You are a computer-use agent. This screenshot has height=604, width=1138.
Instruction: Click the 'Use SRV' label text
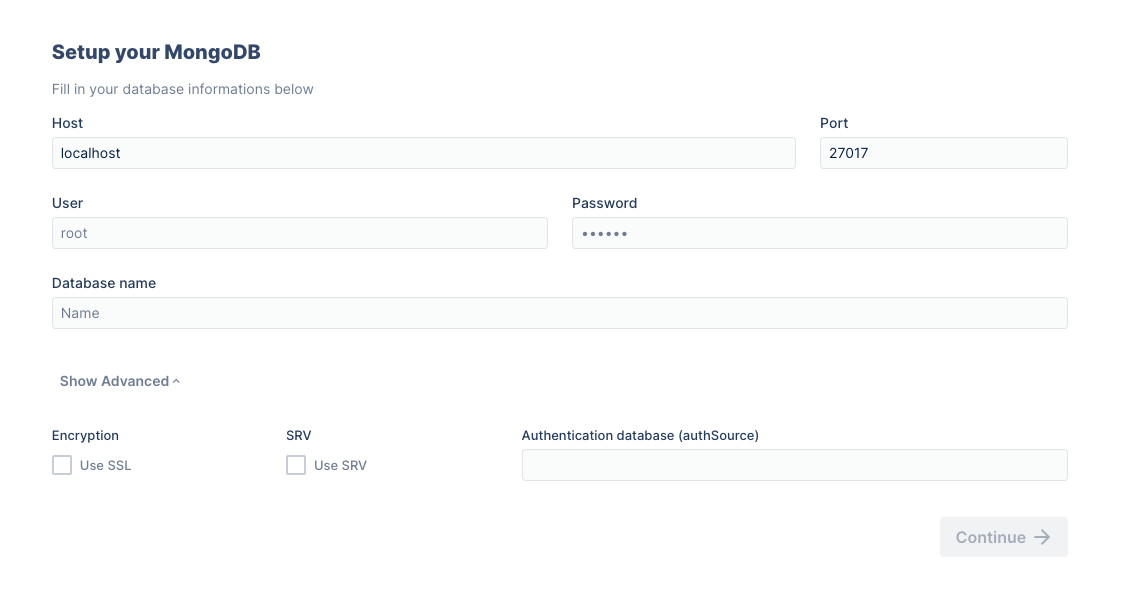(340, 465)
